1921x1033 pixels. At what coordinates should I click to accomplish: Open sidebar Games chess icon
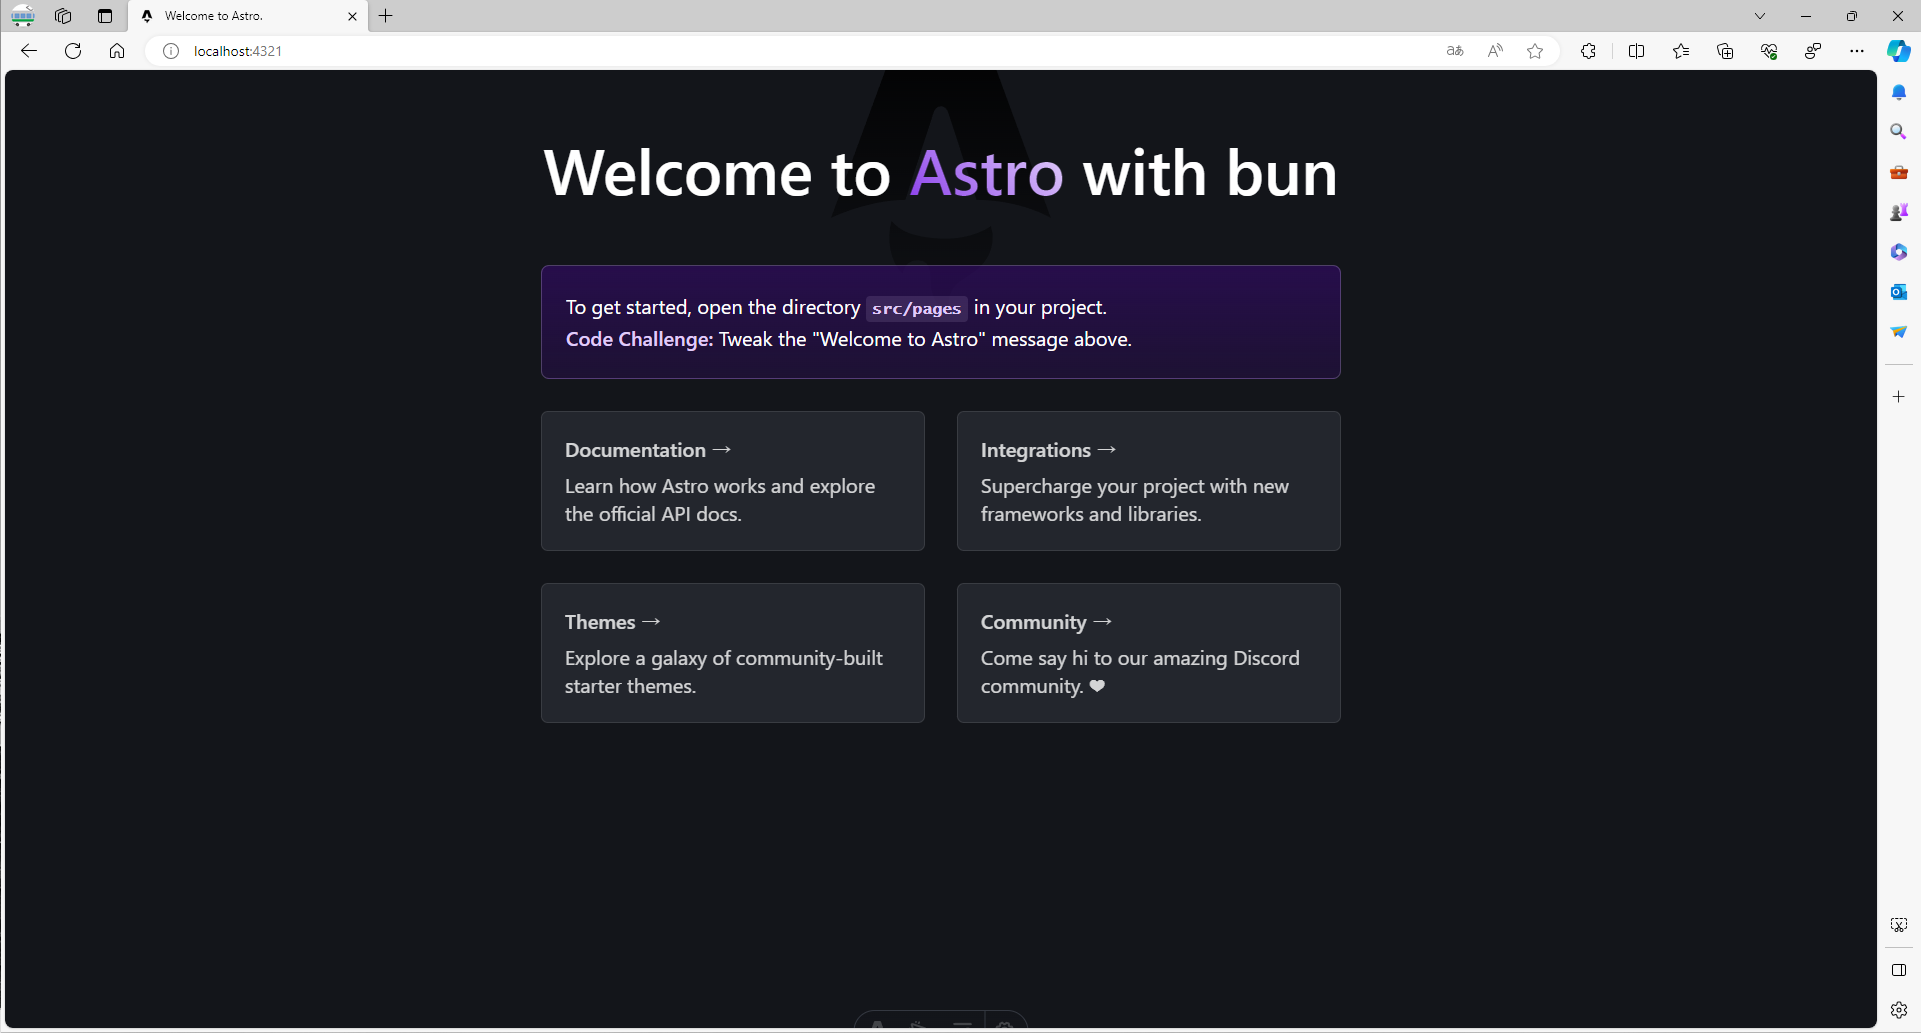tap(1899, 212)
